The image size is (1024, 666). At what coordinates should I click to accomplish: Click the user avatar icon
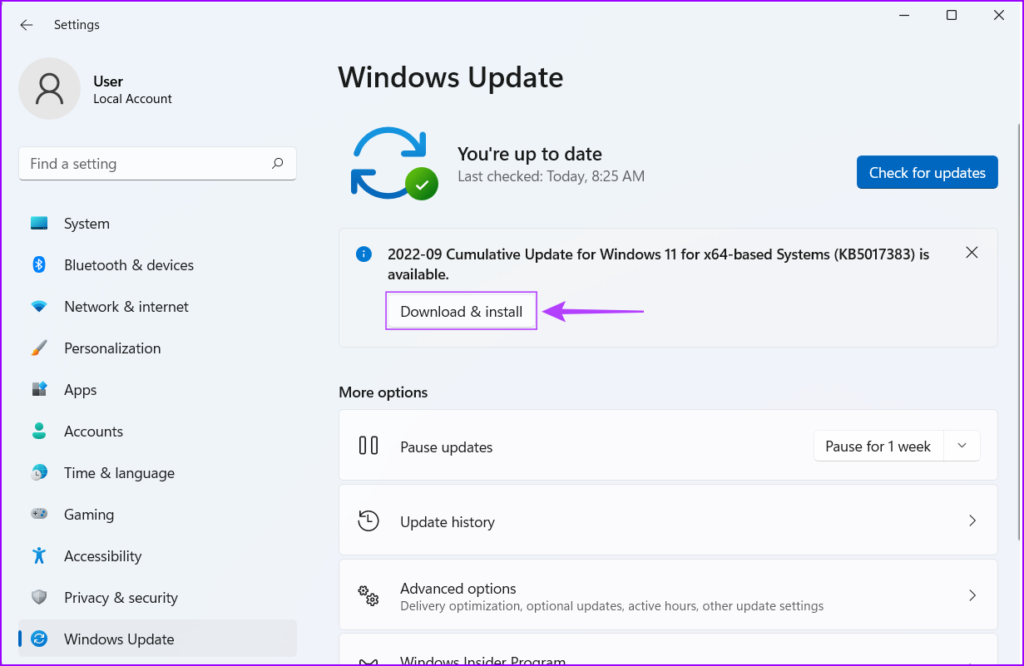pyautogui.click(x=50, y=89)
